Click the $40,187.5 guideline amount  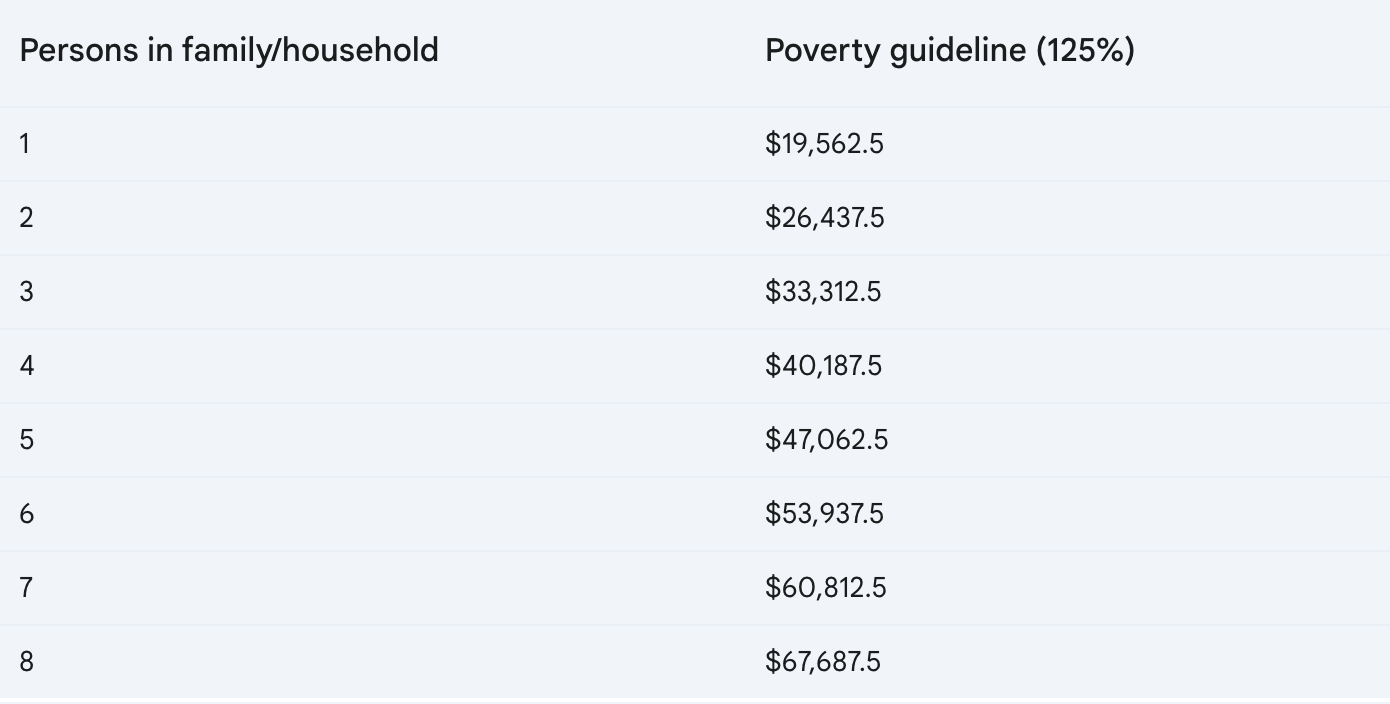(x=823, y=366)
